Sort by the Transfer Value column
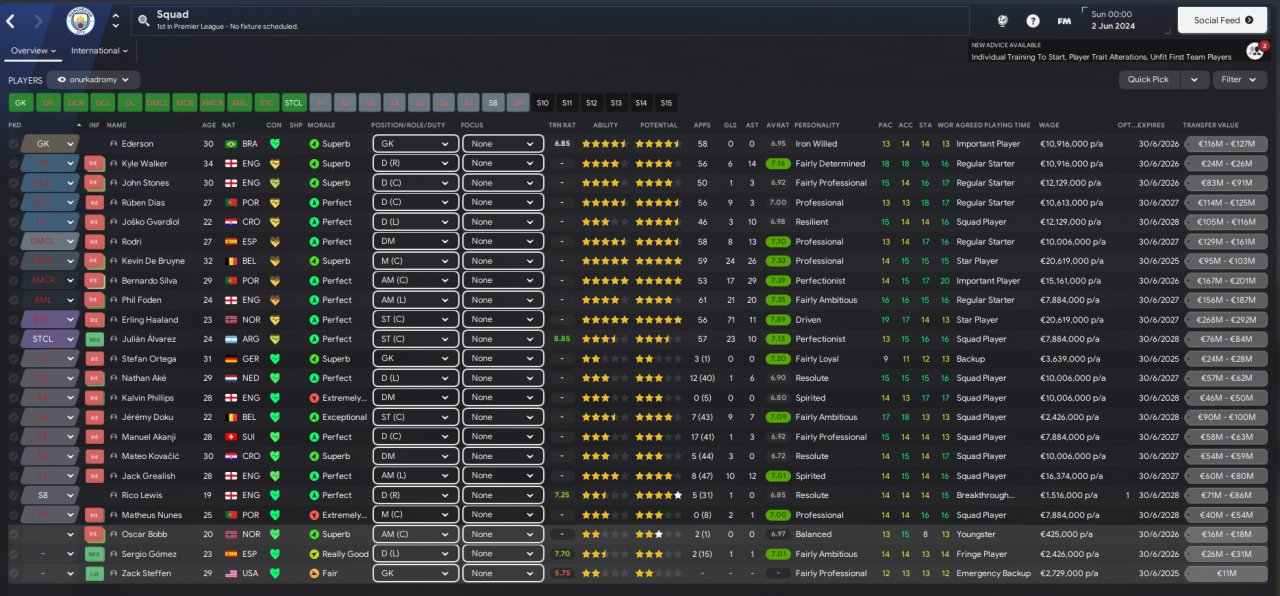Screen dimensions: 1280x596 pos(1210,125)
